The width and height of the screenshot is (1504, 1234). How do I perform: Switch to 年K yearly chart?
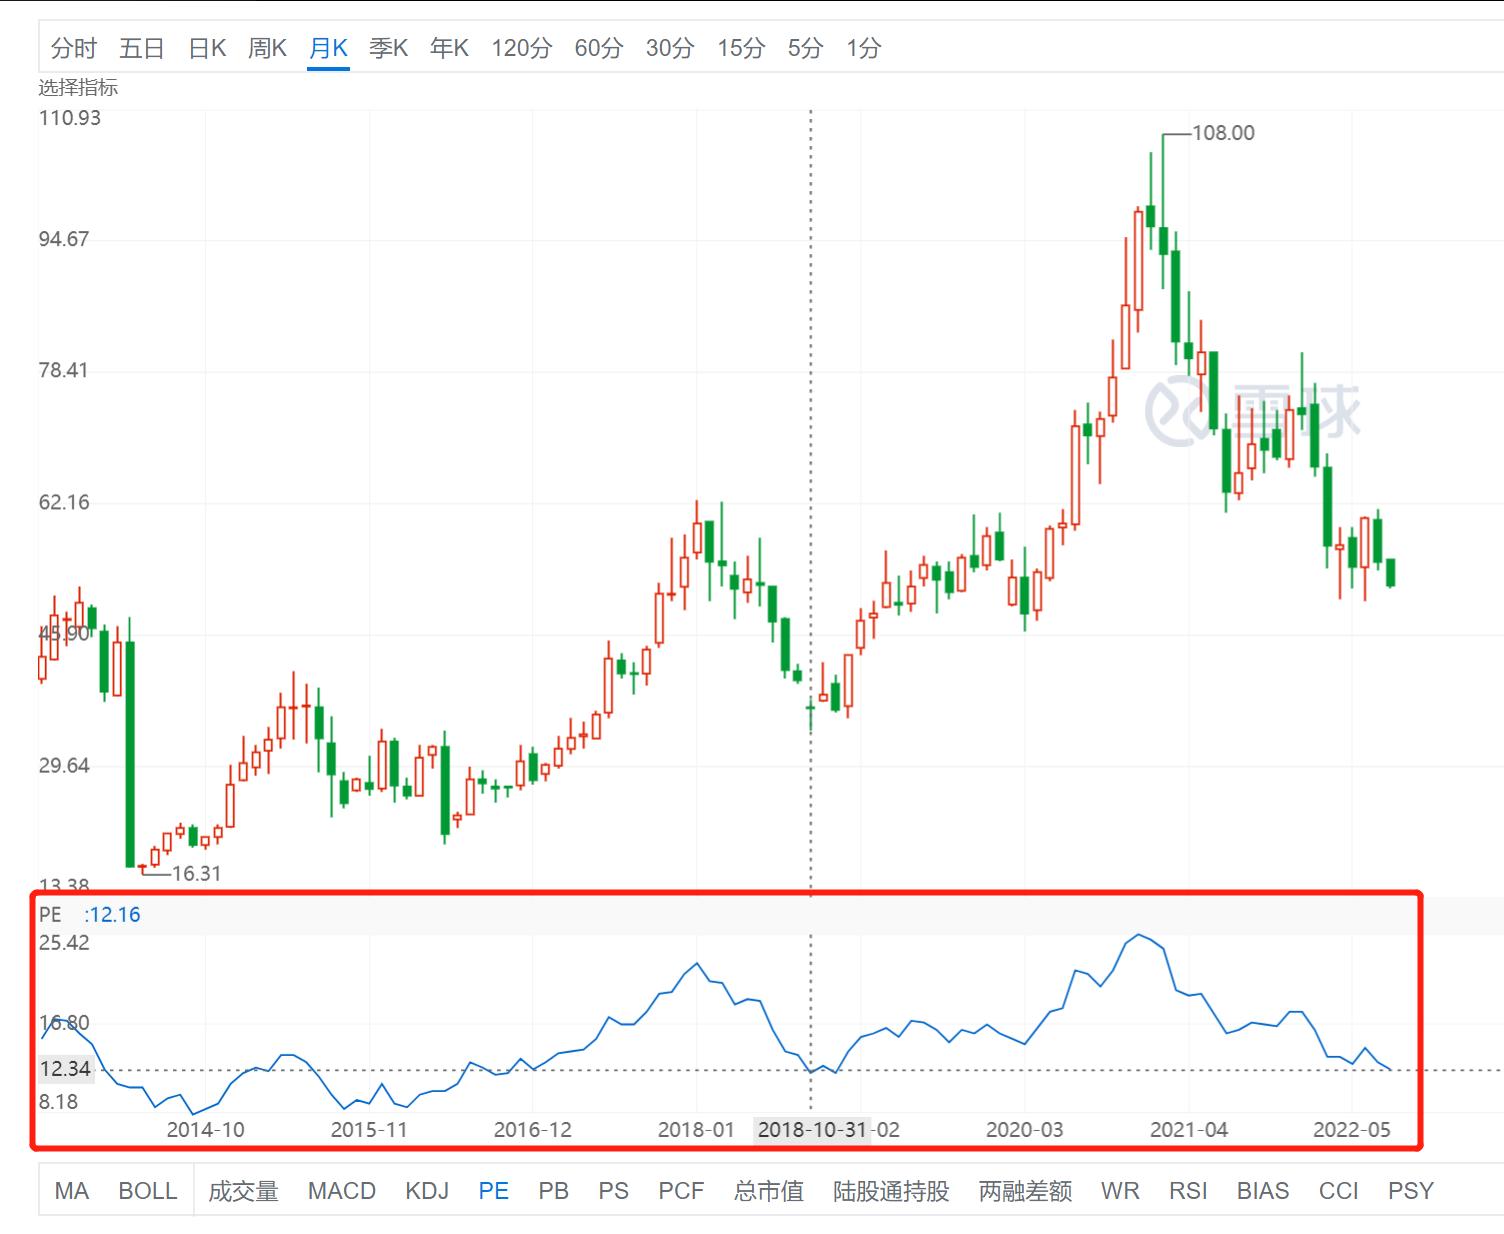tap(449, 48)
